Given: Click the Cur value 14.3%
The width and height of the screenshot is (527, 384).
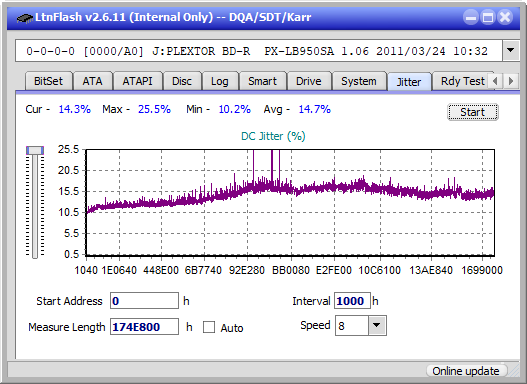Looking at the screenshot, I should (x=75, y=109).
